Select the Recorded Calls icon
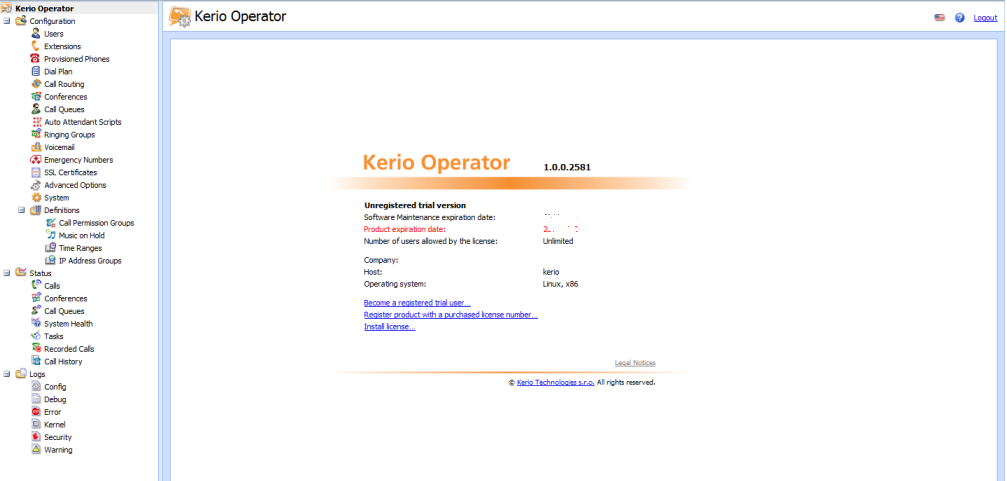The image size is (1007, 481). [x=37, y=349]
